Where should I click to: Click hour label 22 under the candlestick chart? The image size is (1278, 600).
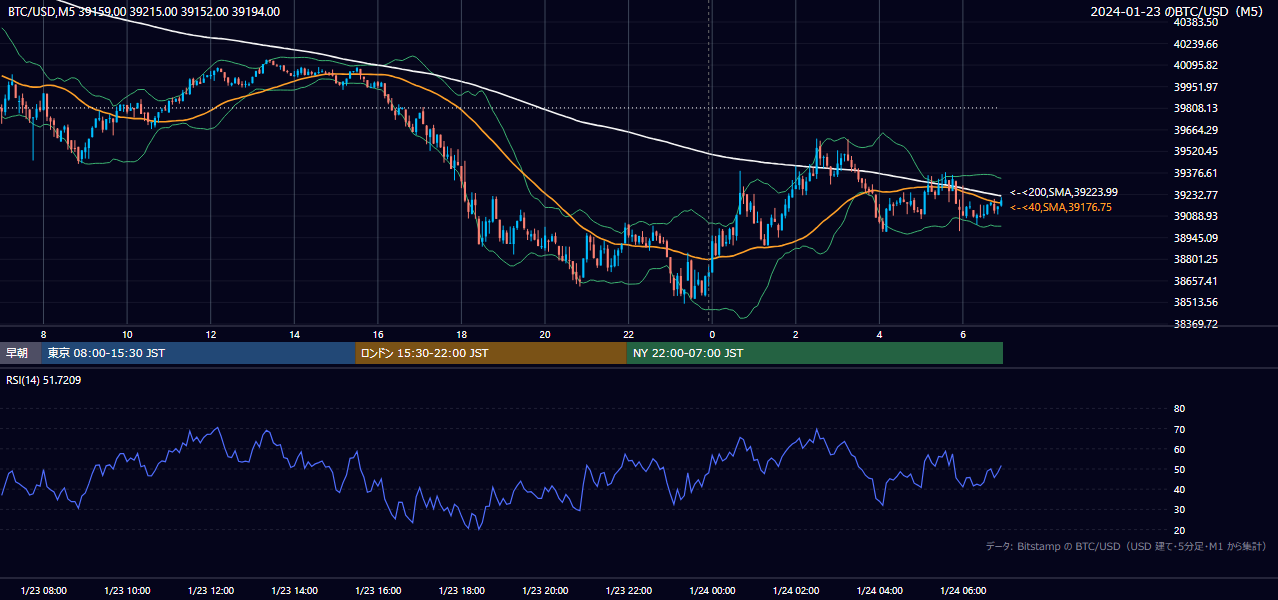[x=628, y=334]
